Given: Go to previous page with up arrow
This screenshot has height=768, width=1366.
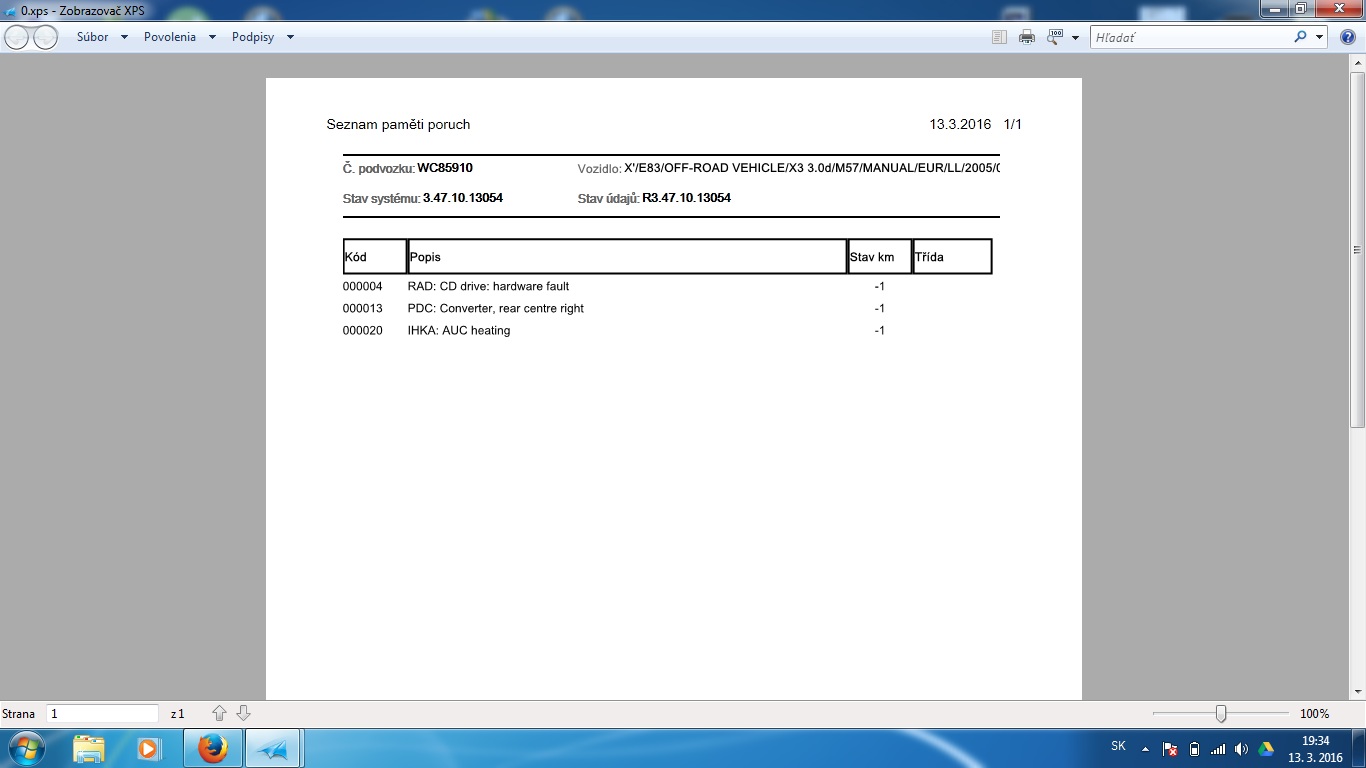Looking at the screenshot, I should (x=220, y=713).
